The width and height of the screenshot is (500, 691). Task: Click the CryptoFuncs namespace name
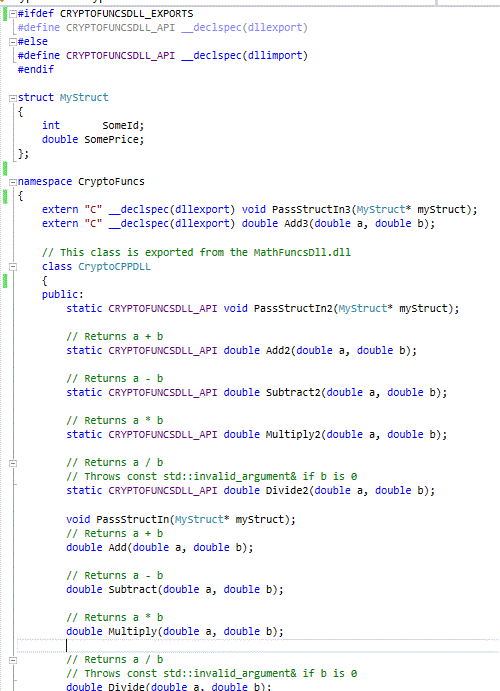pyautogui.click(x=111, y=182)
